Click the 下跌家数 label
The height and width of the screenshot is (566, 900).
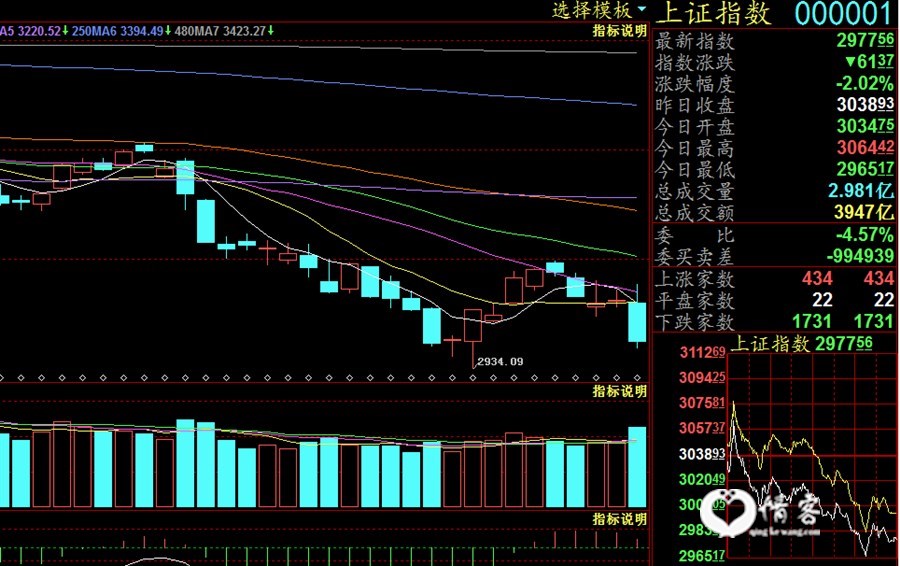pos(695,321)
